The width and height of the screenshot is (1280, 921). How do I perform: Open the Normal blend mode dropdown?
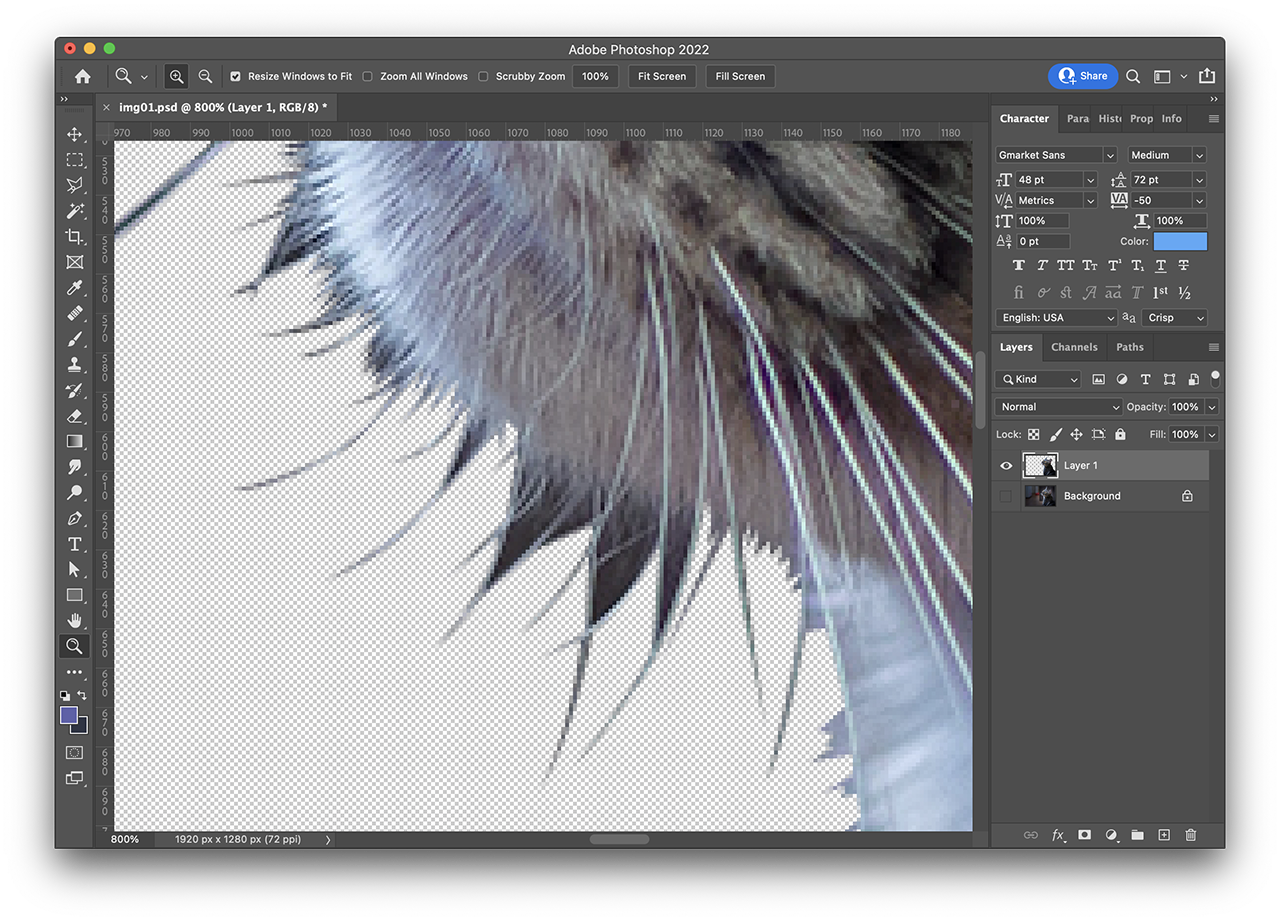(x=1059, y=407)
